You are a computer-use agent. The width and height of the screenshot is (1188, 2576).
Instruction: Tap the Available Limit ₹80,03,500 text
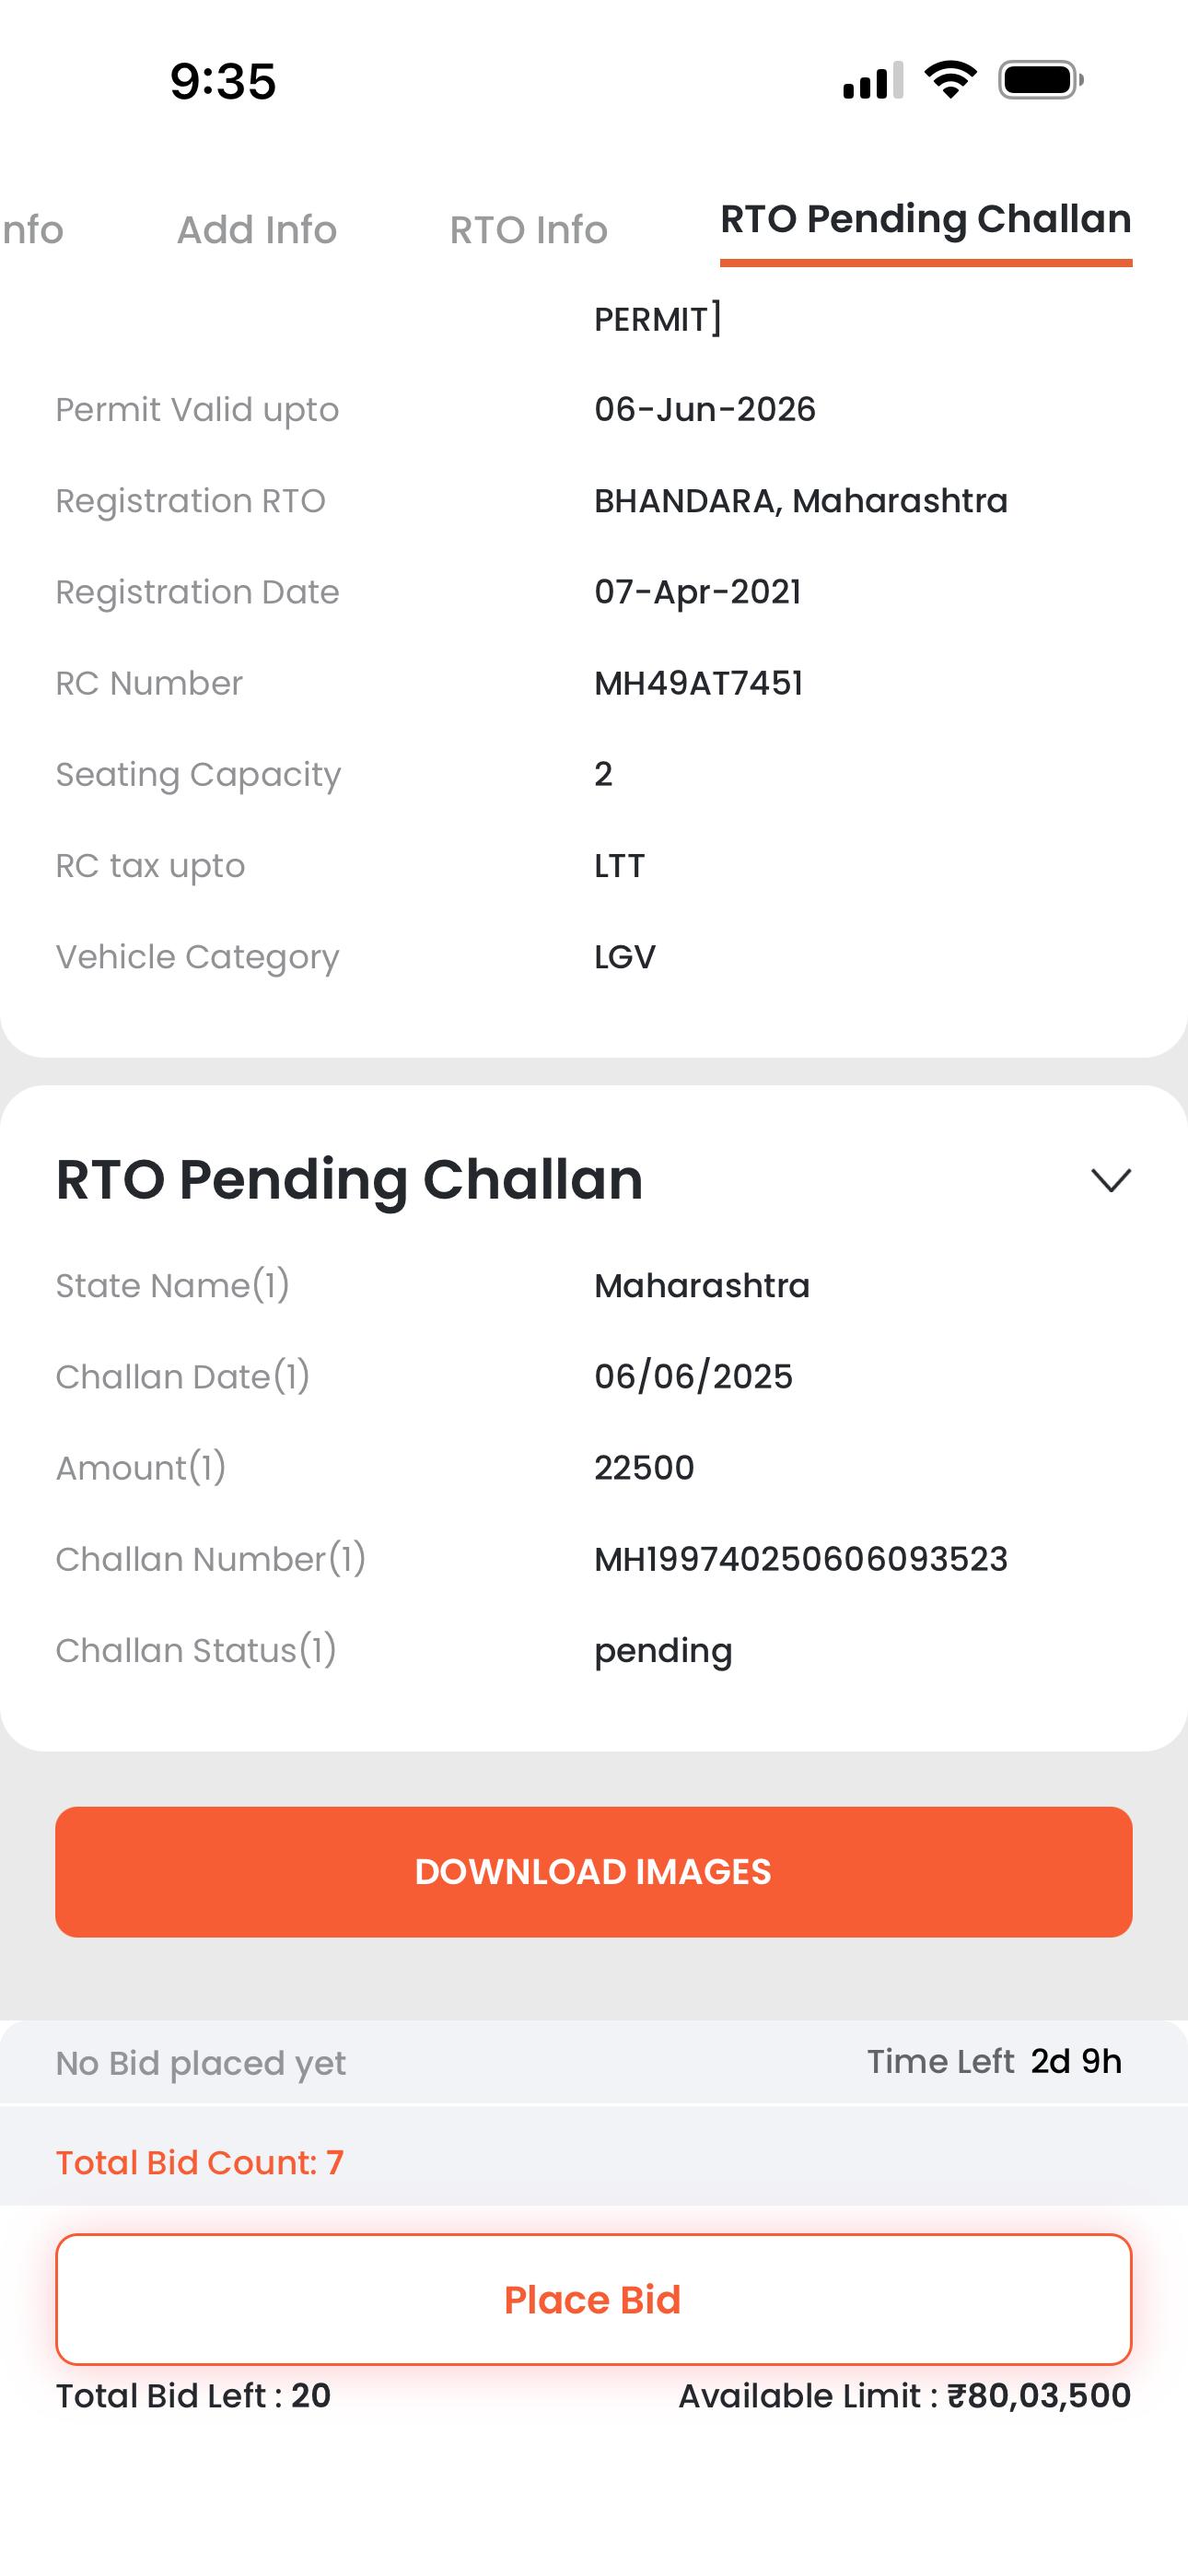click(904, 2395)
